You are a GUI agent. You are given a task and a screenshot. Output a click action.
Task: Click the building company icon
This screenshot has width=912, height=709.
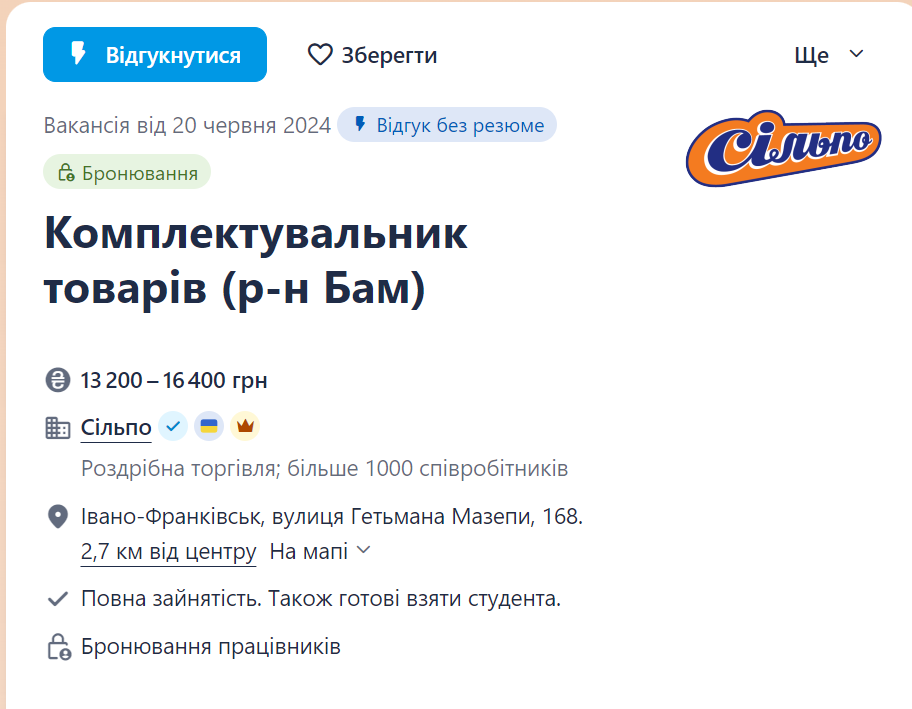(x=58, y=428)
